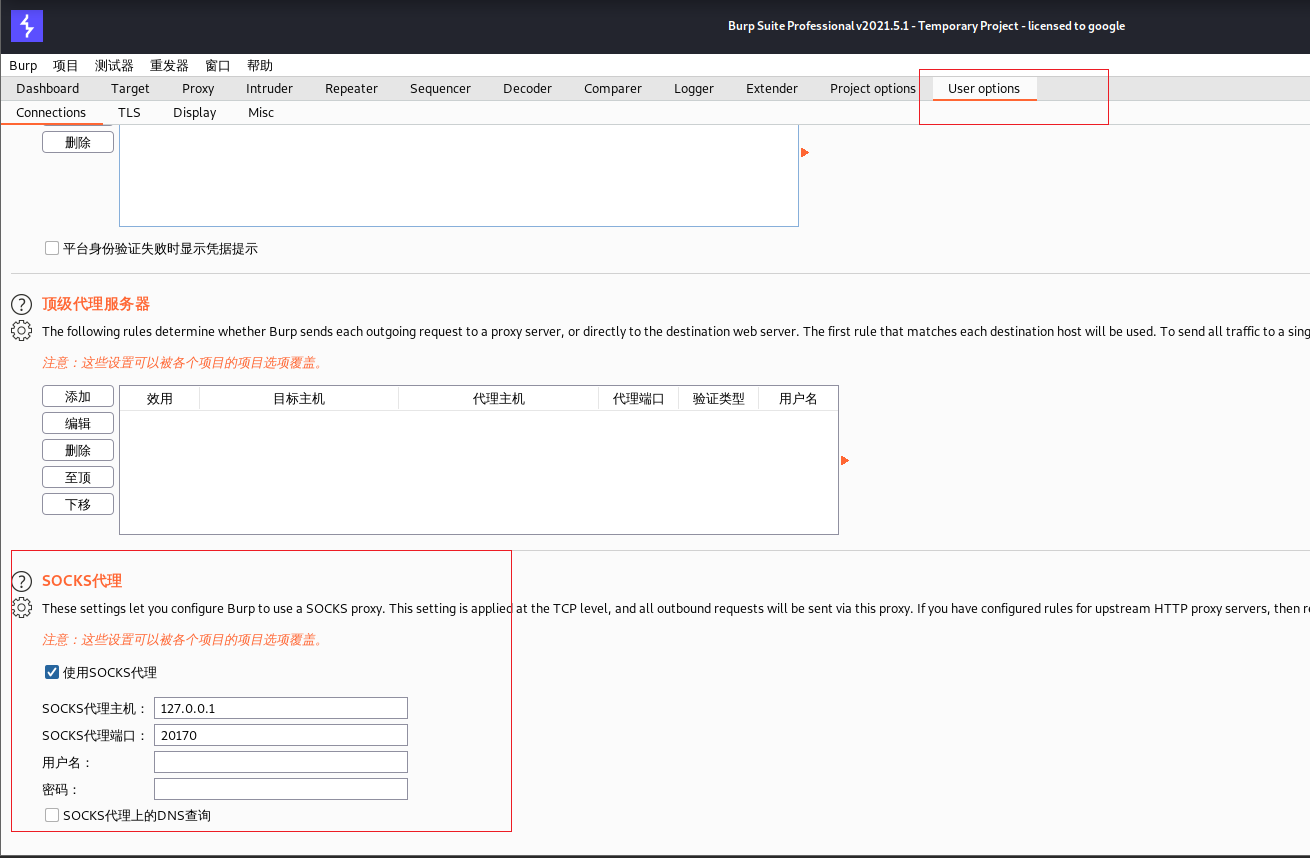Select the User options tab

point(984,88)
